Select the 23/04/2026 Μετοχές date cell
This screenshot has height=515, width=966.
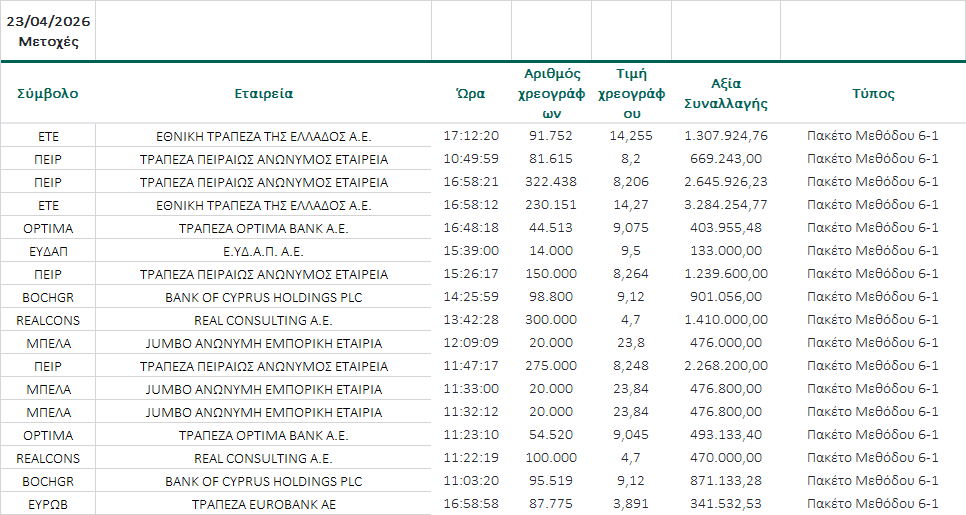(48, 31)
